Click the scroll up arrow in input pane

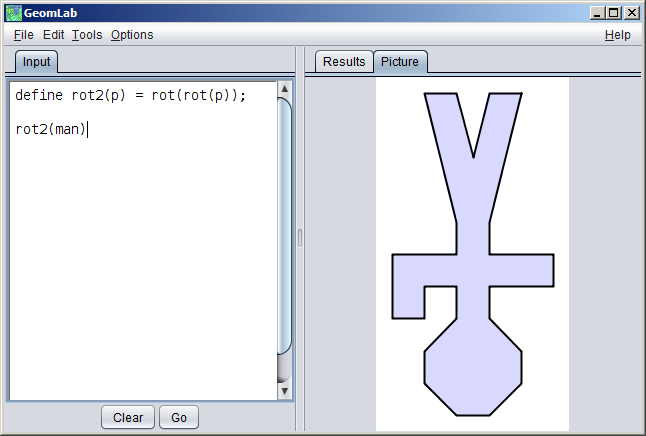pos(284,89)
